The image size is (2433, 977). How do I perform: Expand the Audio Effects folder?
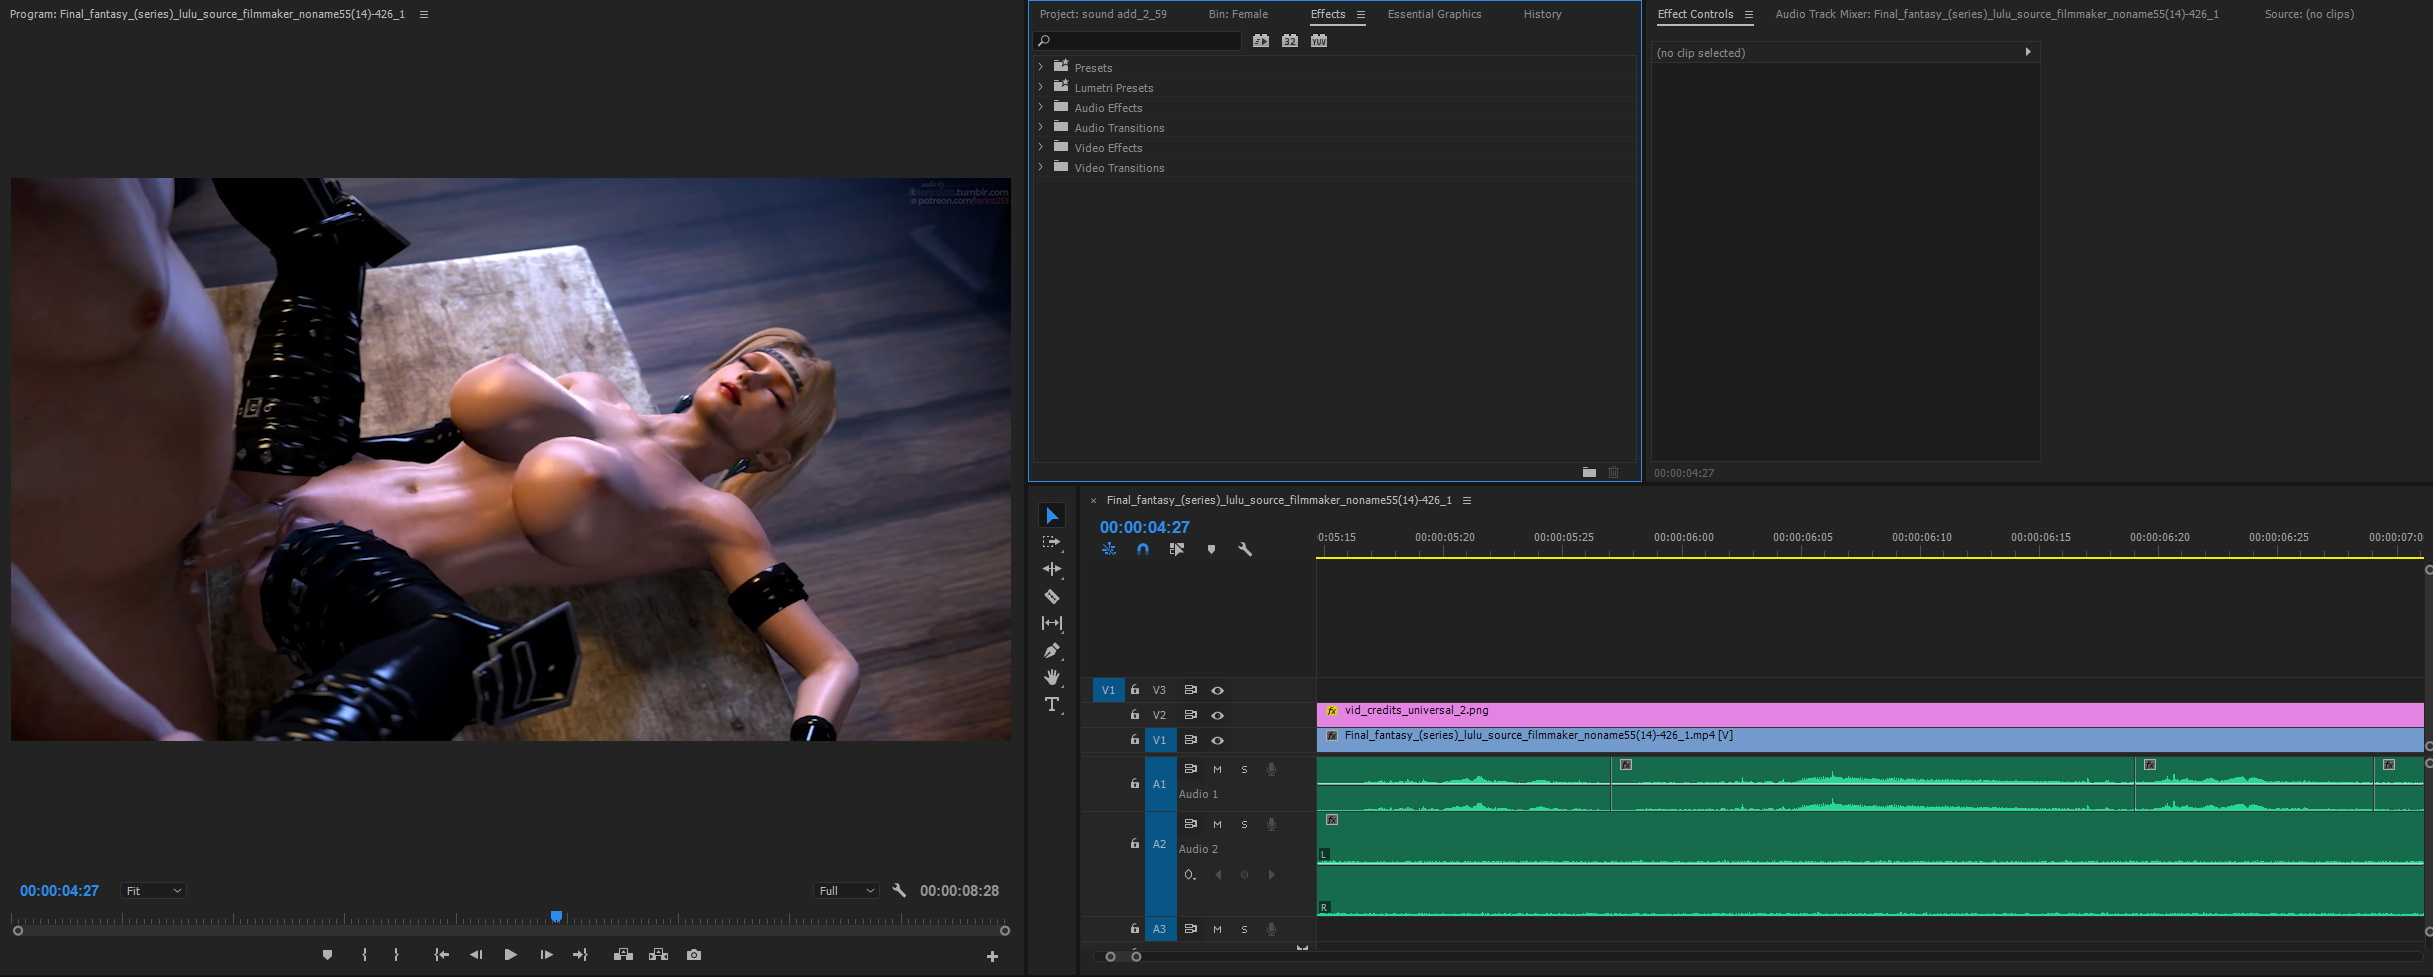1041,107
